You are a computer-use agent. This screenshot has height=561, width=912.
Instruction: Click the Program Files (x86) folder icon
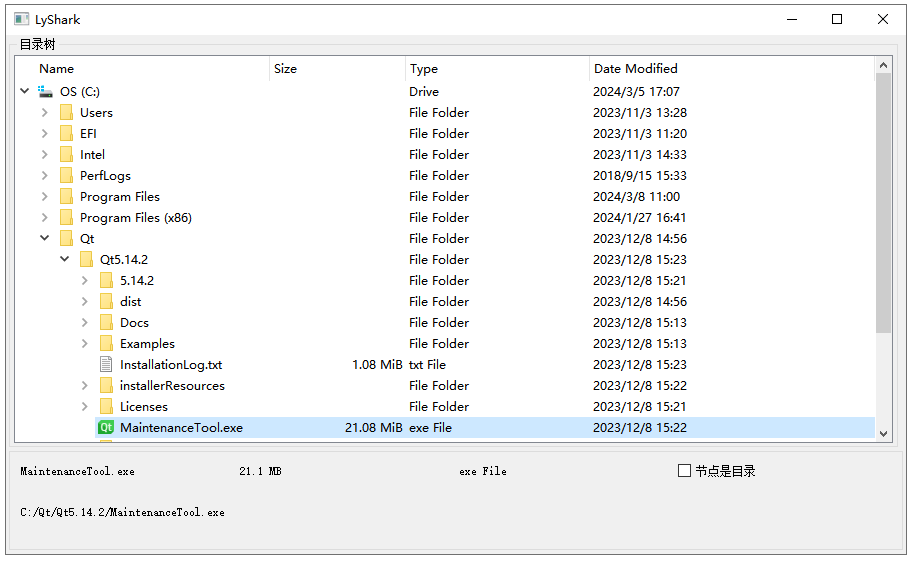pyautogui.click(x=66, y=217)
